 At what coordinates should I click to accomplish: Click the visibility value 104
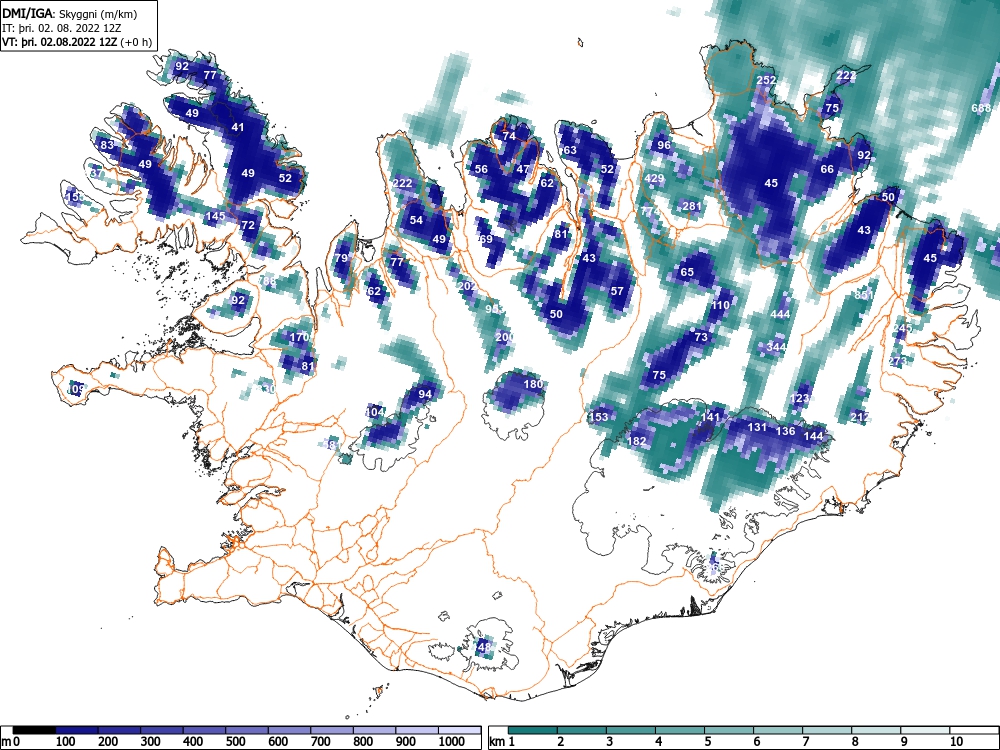pos(375,412)
